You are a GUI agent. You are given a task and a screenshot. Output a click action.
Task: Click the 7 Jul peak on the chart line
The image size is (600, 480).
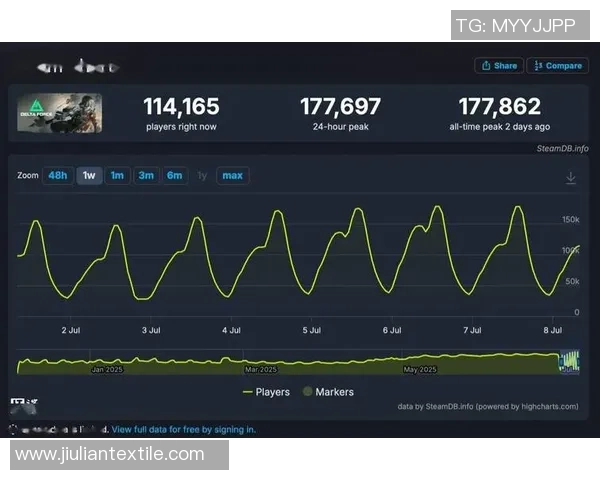point(517,207)
